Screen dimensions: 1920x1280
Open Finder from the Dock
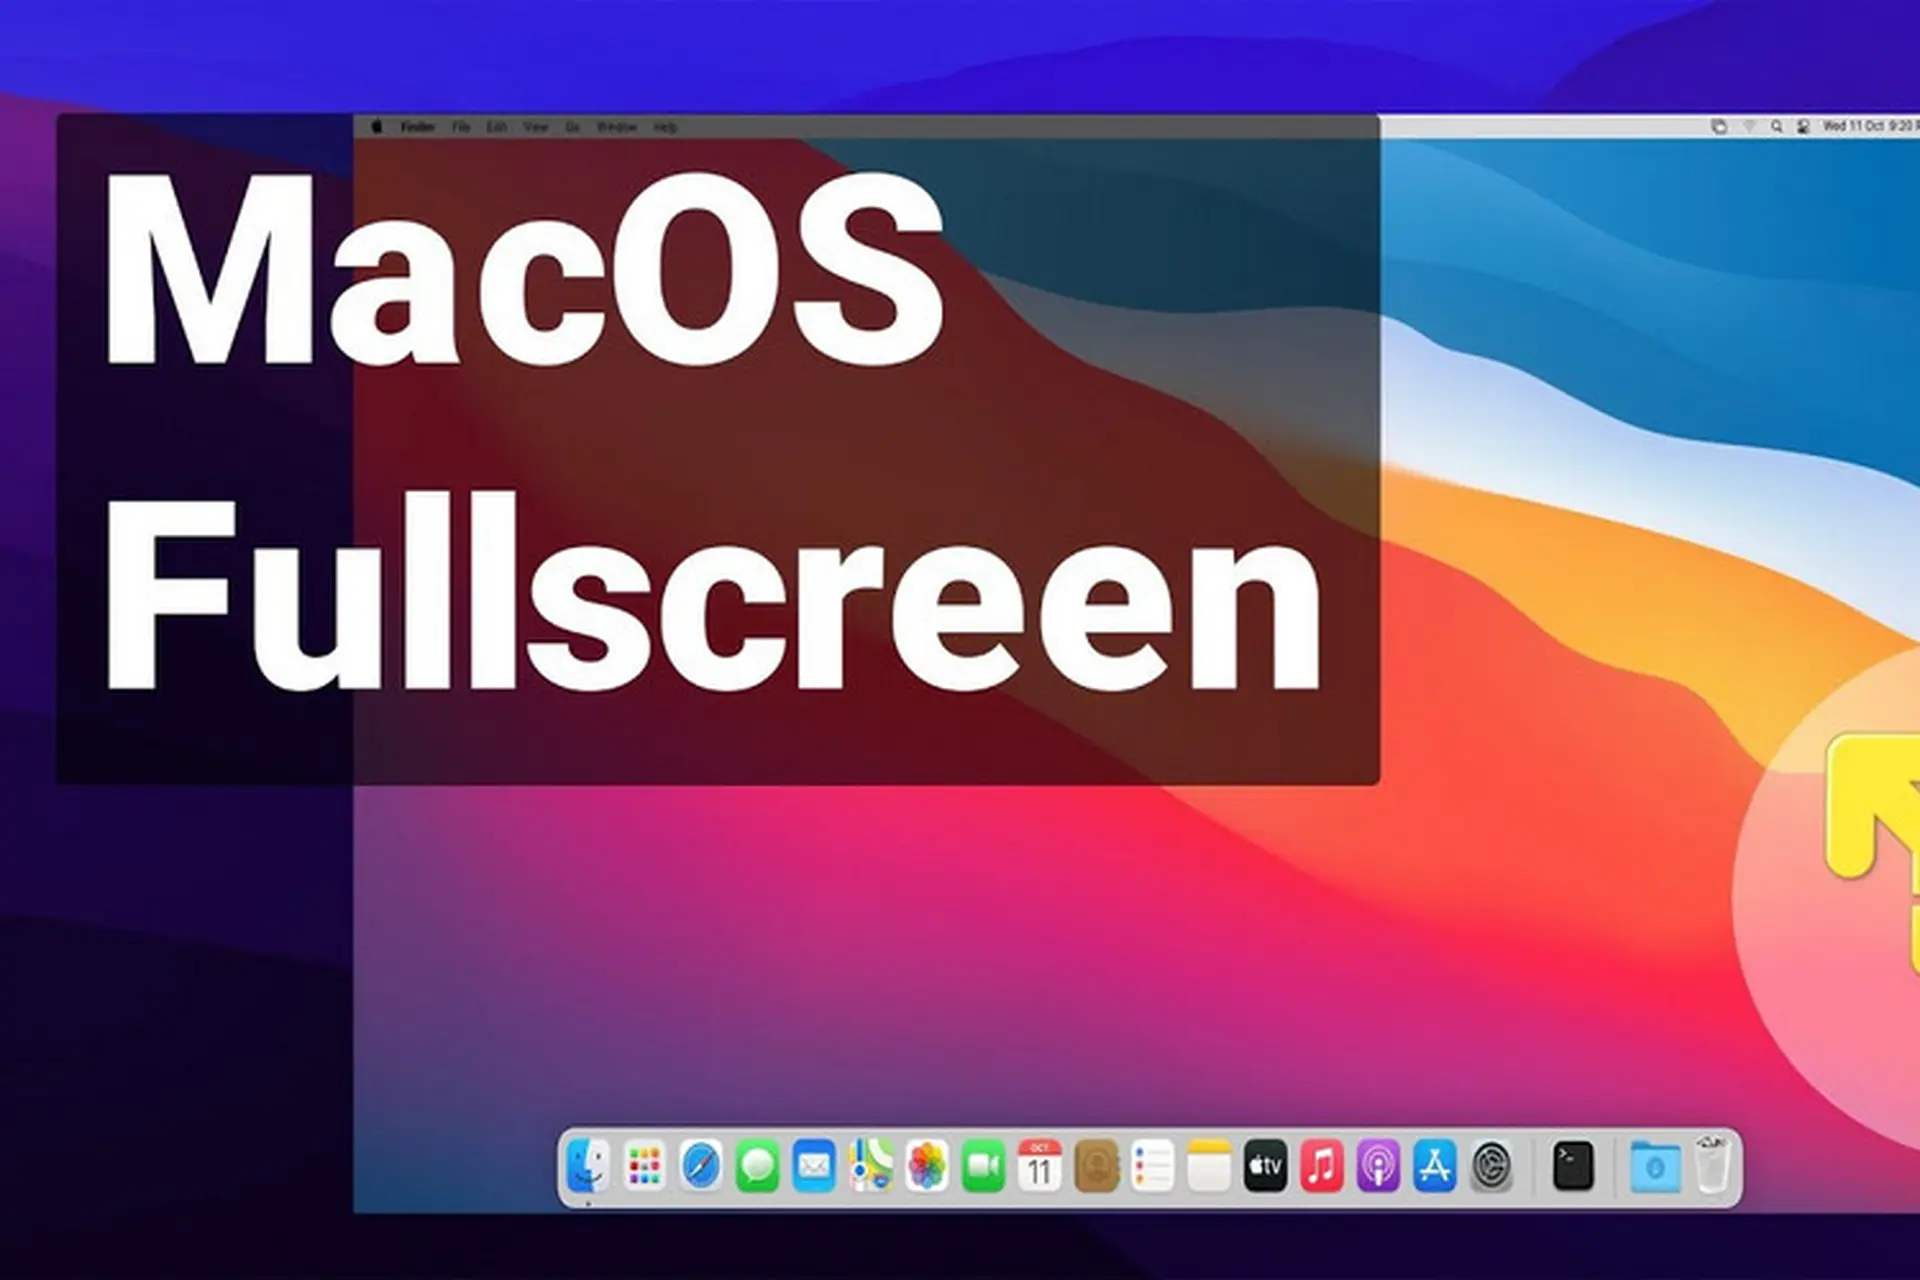pyautogui.click(x=587, y=1166)
